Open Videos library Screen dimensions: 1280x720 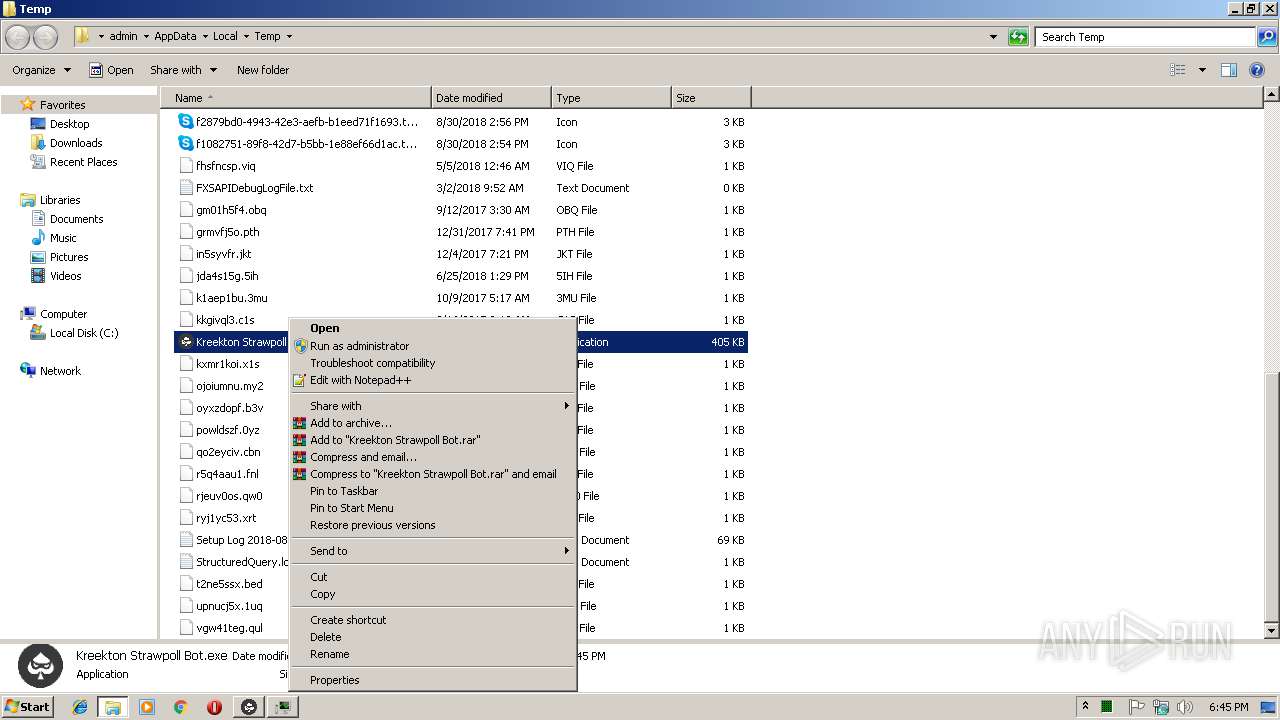[x=65, y=276]
